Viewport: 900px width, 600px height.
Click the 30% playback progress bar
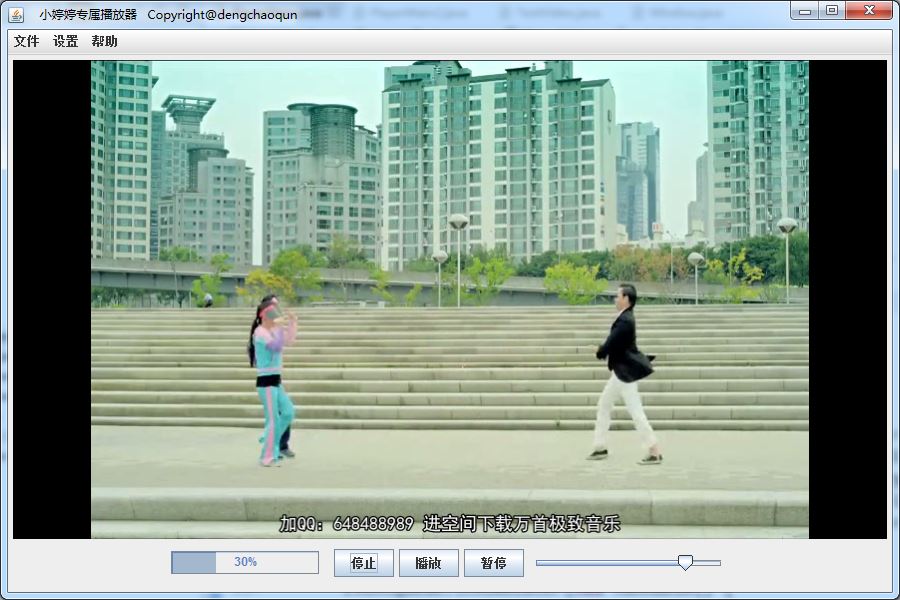[245, 562]
